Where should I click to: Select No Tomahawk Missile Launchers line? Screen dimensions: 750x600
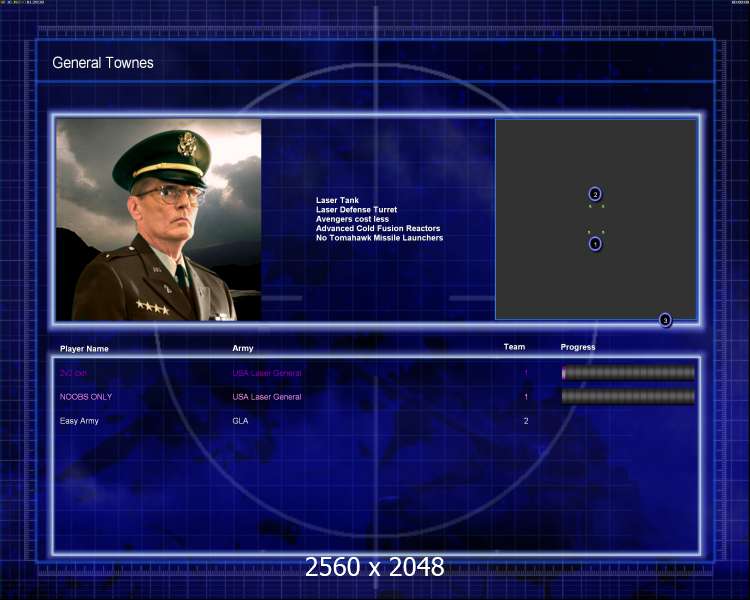[379, 238]
